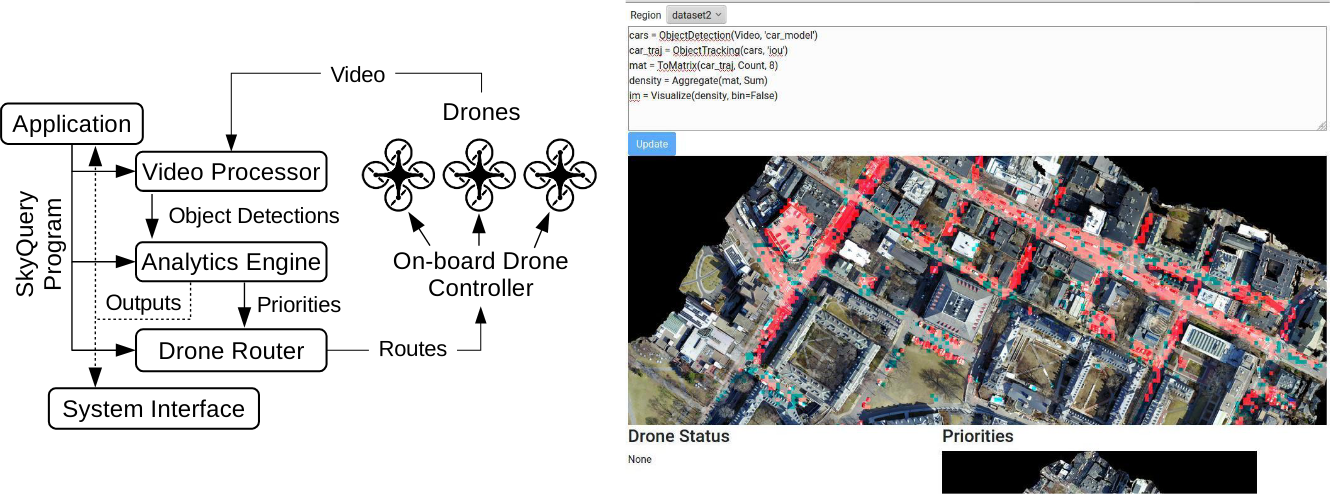
Task: Click the Priorities heading above the thumbnail
Action: pos(977,436)
